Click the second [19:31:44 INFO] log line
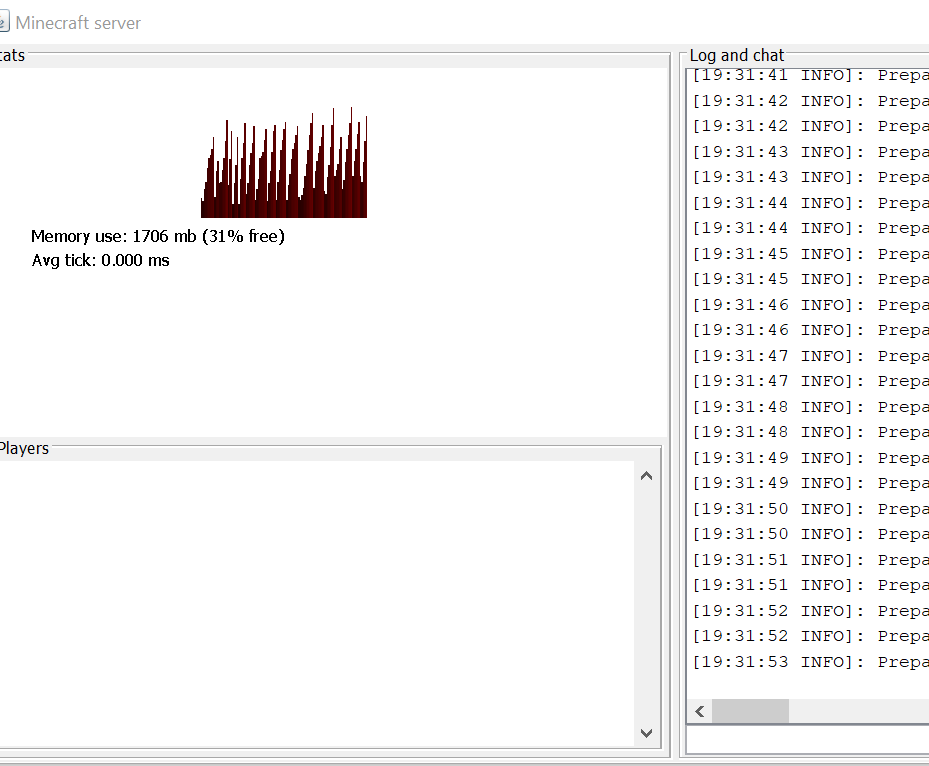 811,228
